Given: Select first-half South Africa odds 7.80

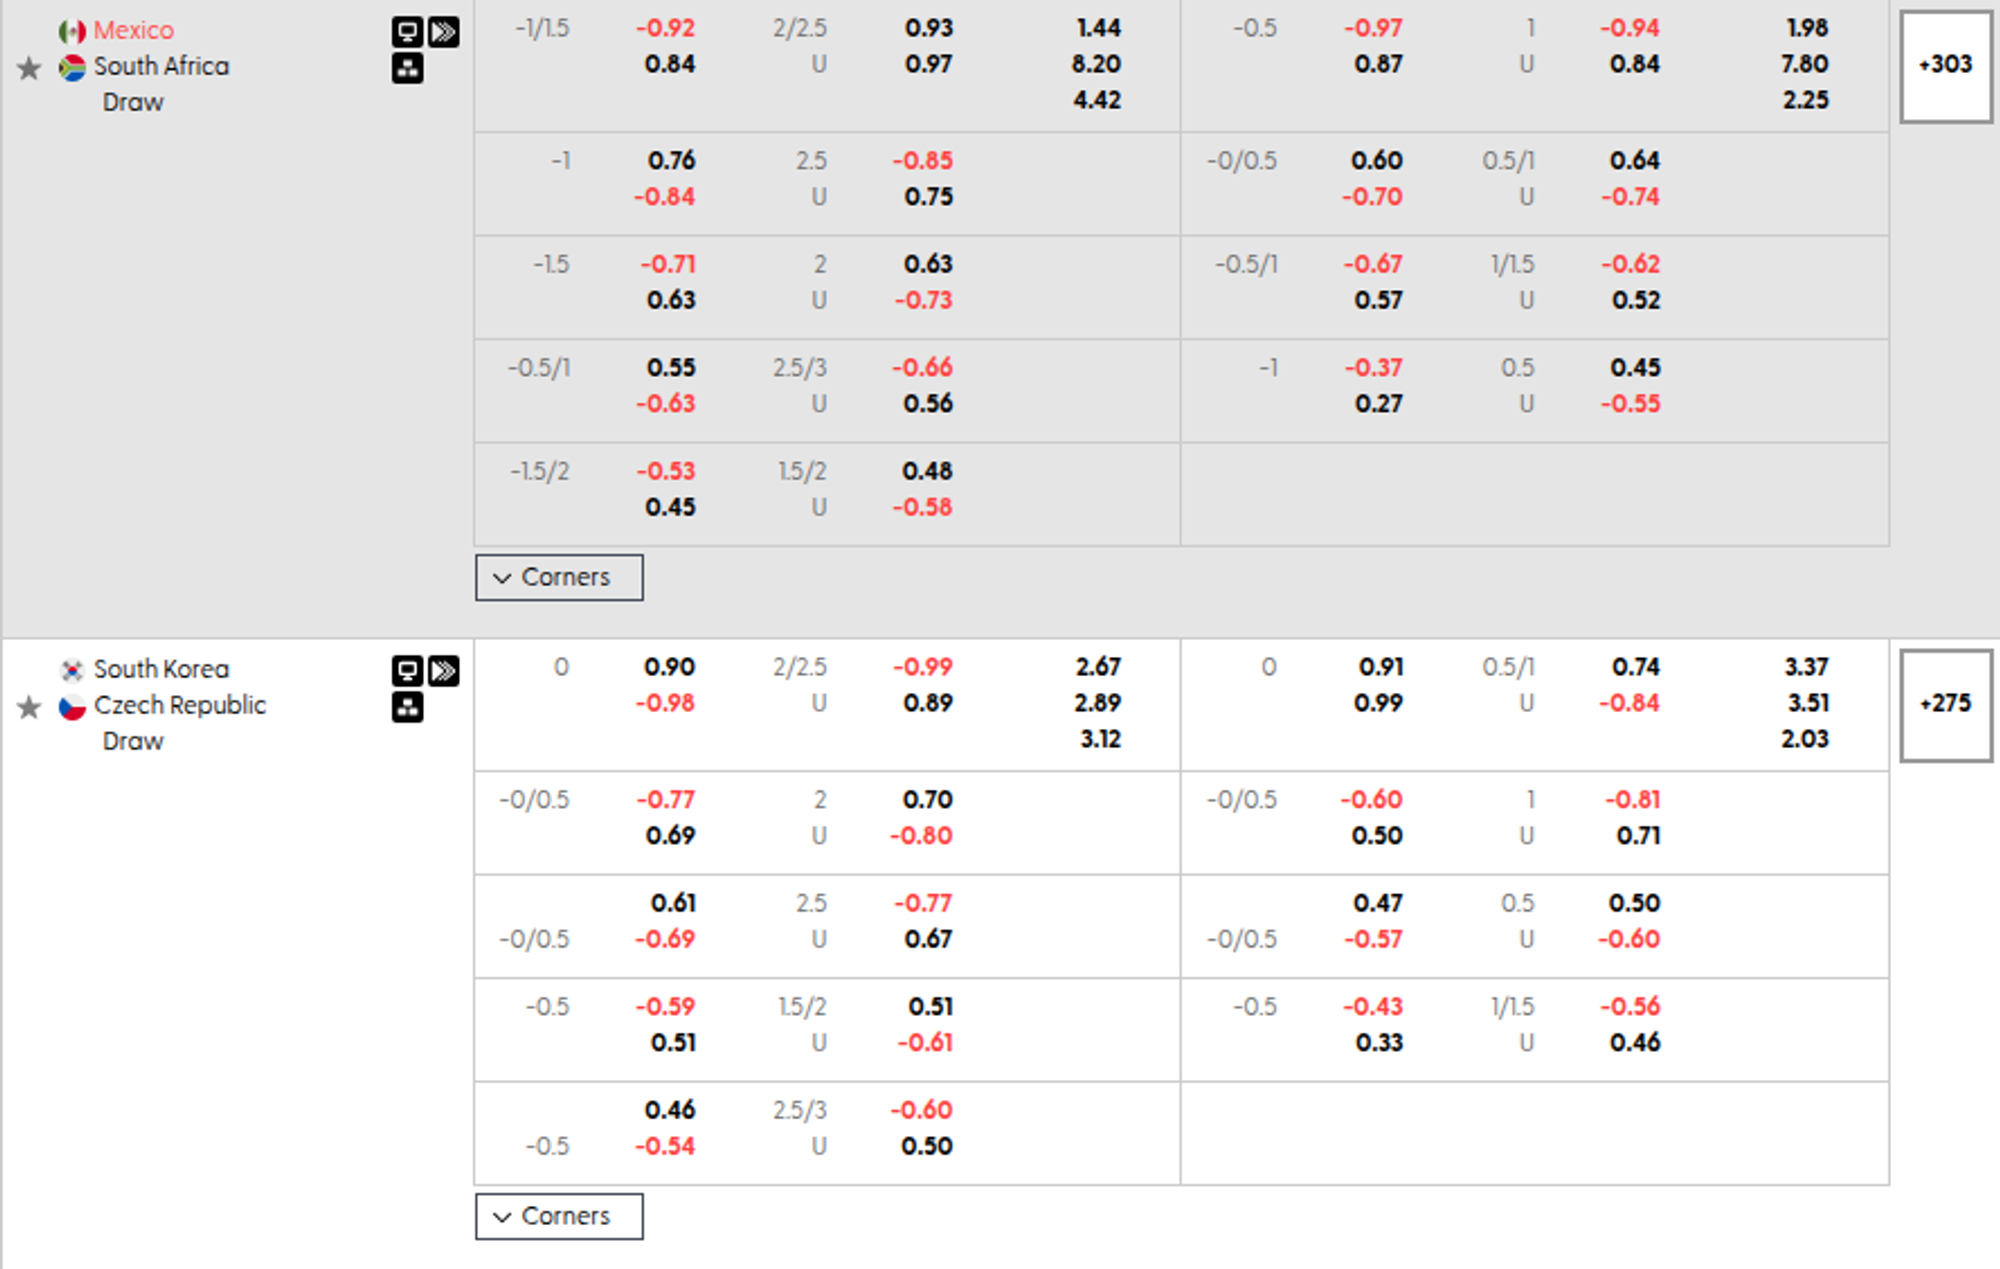Looking at the screenshot, I should pos(1804,64).
